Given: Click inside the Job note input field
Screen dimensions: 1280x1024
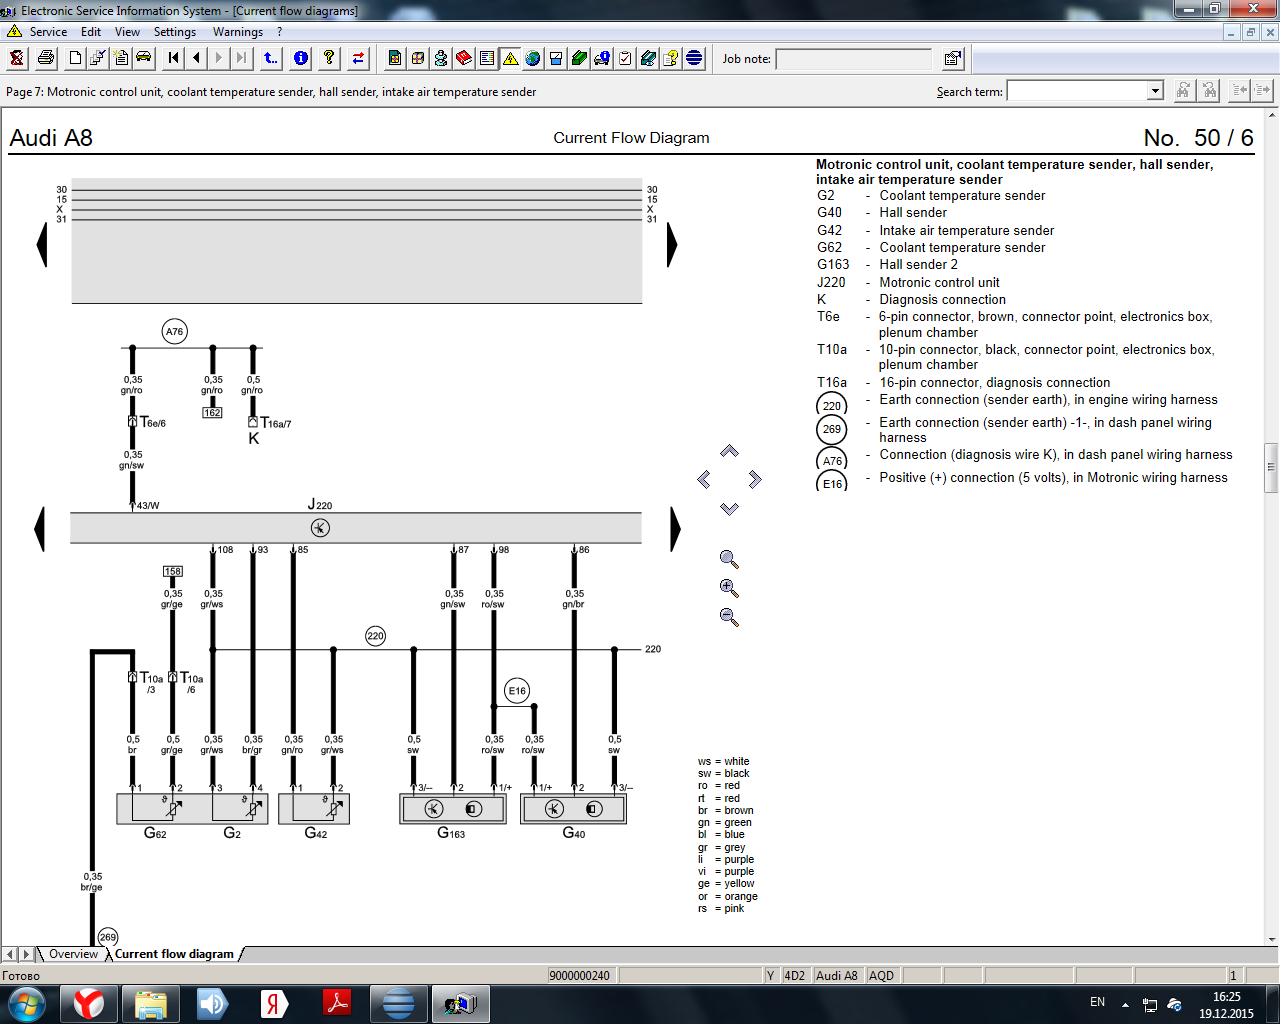Looking at the screenshot, I should (x=854, y=59).
